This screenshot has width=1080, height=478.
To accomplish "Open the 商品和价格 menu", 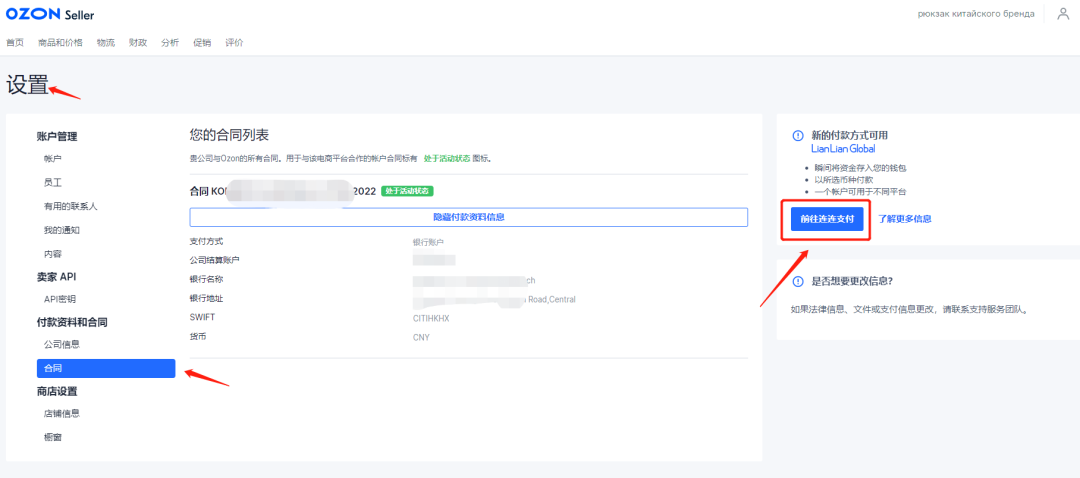I will tap(60, 42).
